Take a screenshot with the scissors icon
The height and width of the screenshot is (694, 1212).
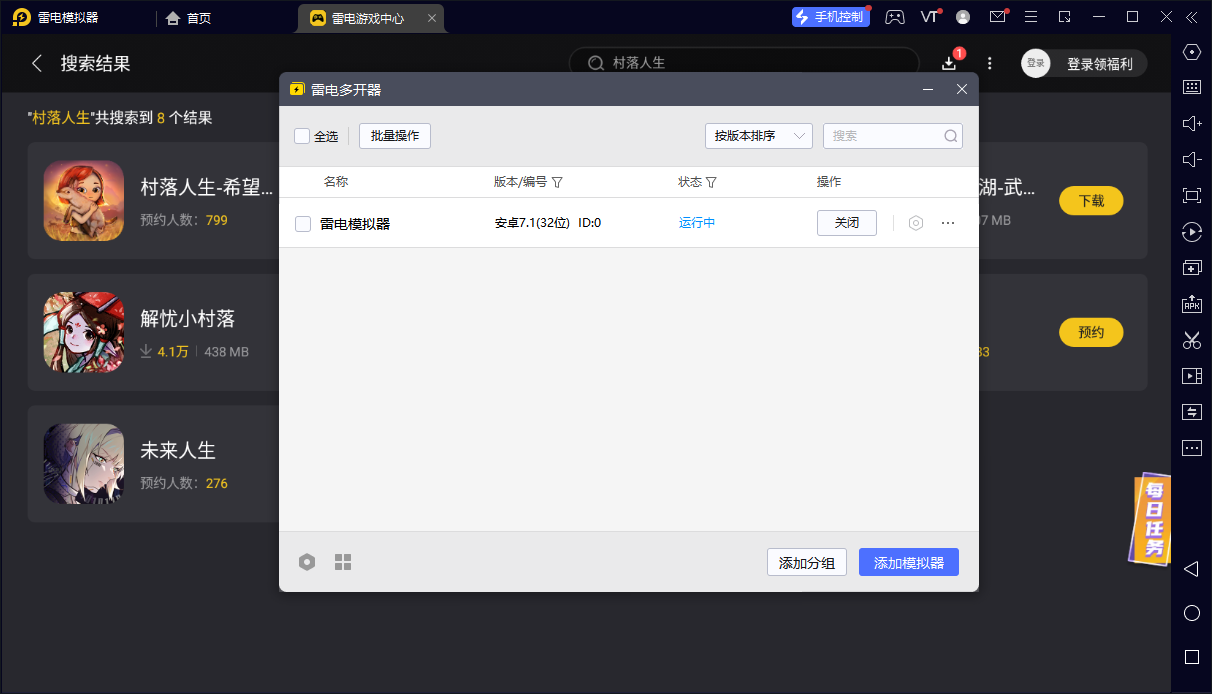pos(1191,340)
